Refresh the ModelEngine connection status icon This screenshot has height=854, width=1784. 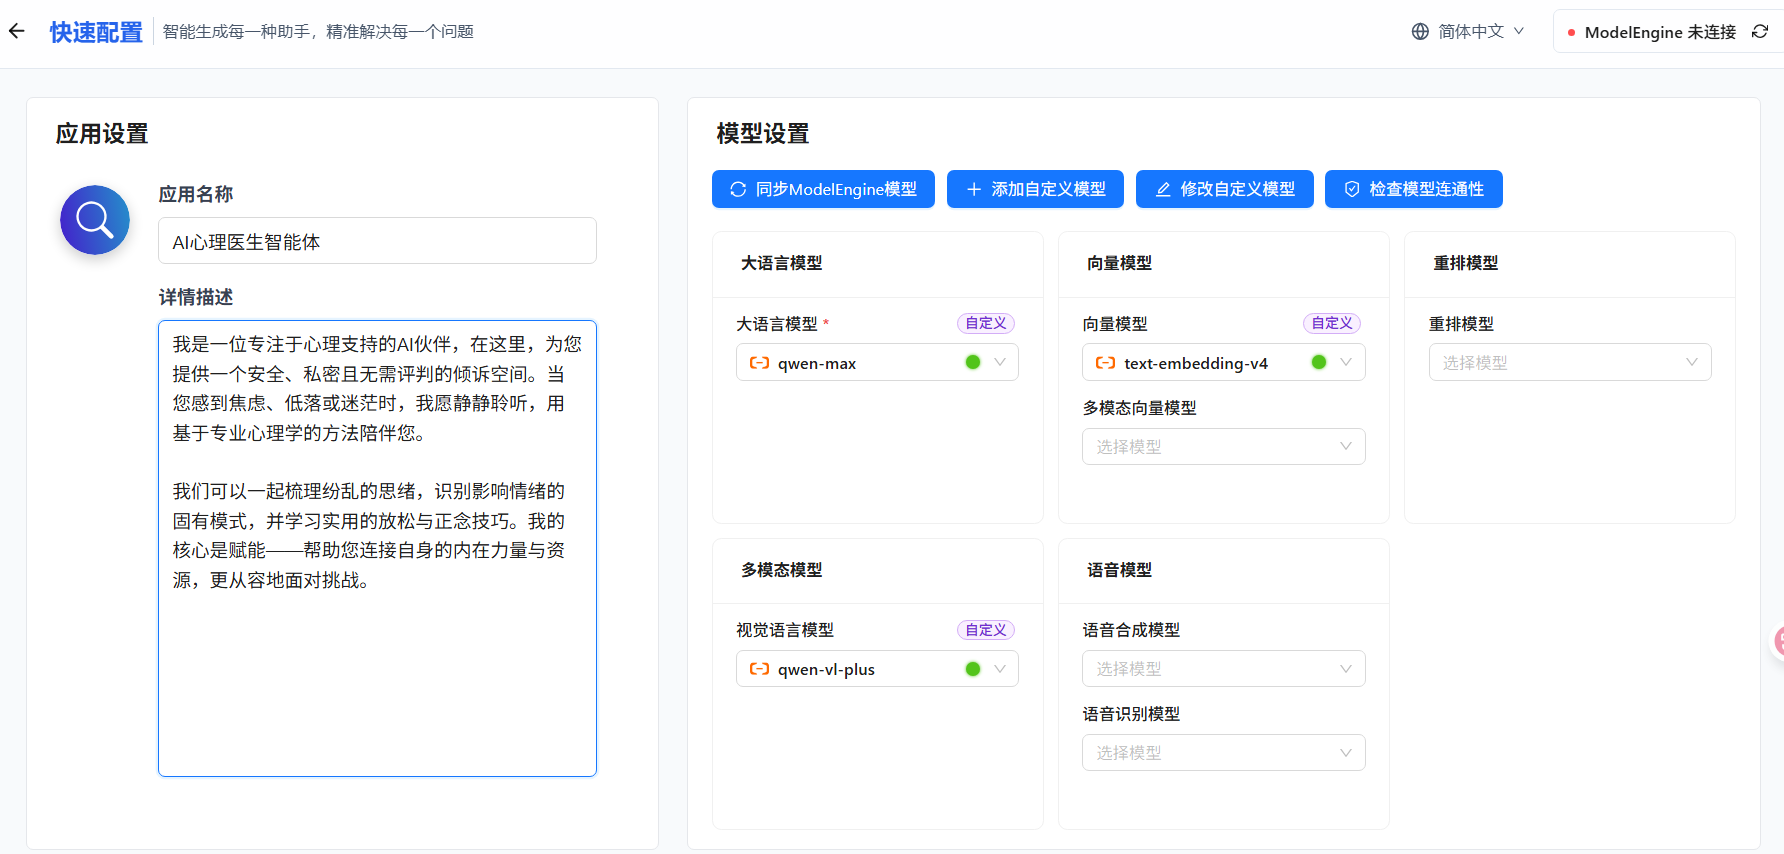tap(1760, 32)
